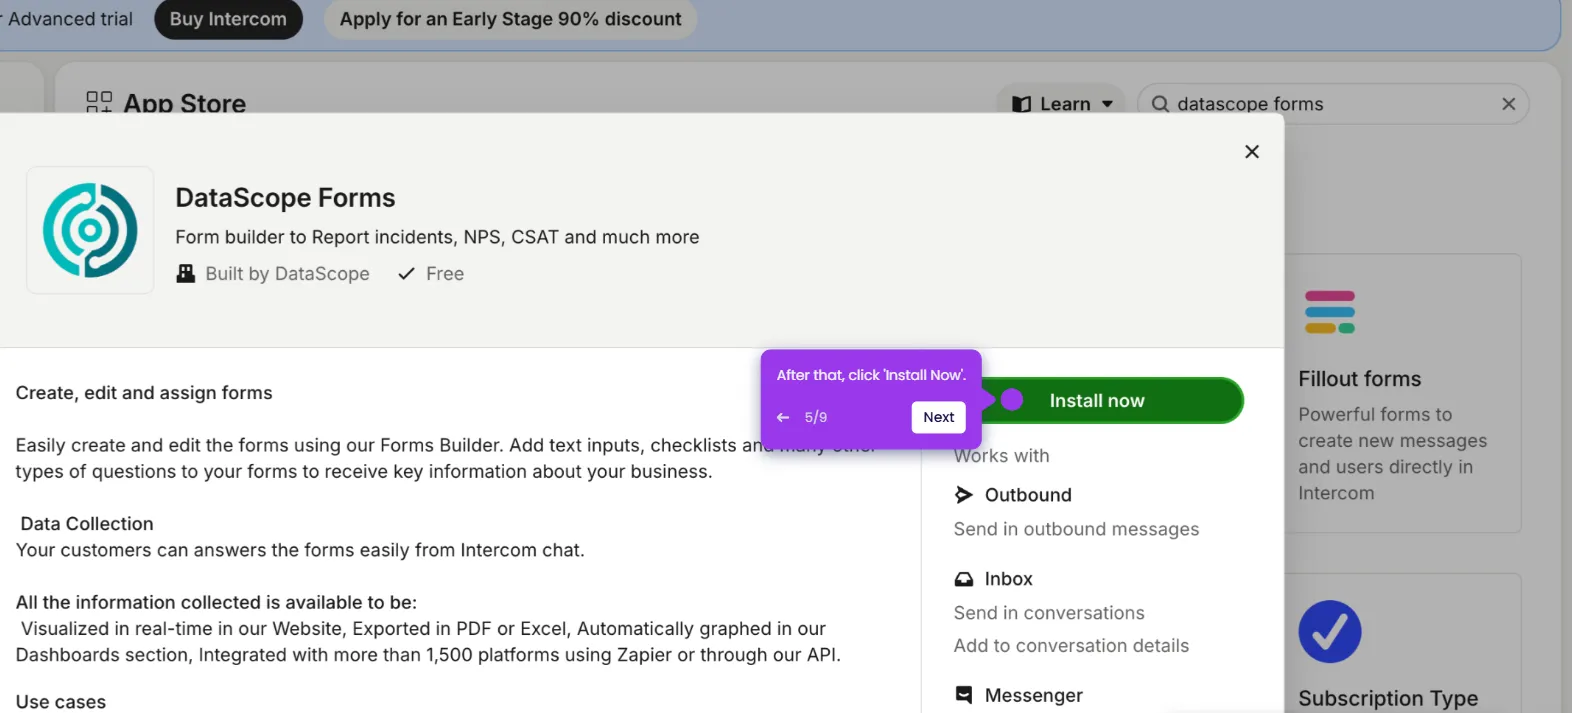Click 'Create, edit and assign forms' heading

(x=144, y=393)
